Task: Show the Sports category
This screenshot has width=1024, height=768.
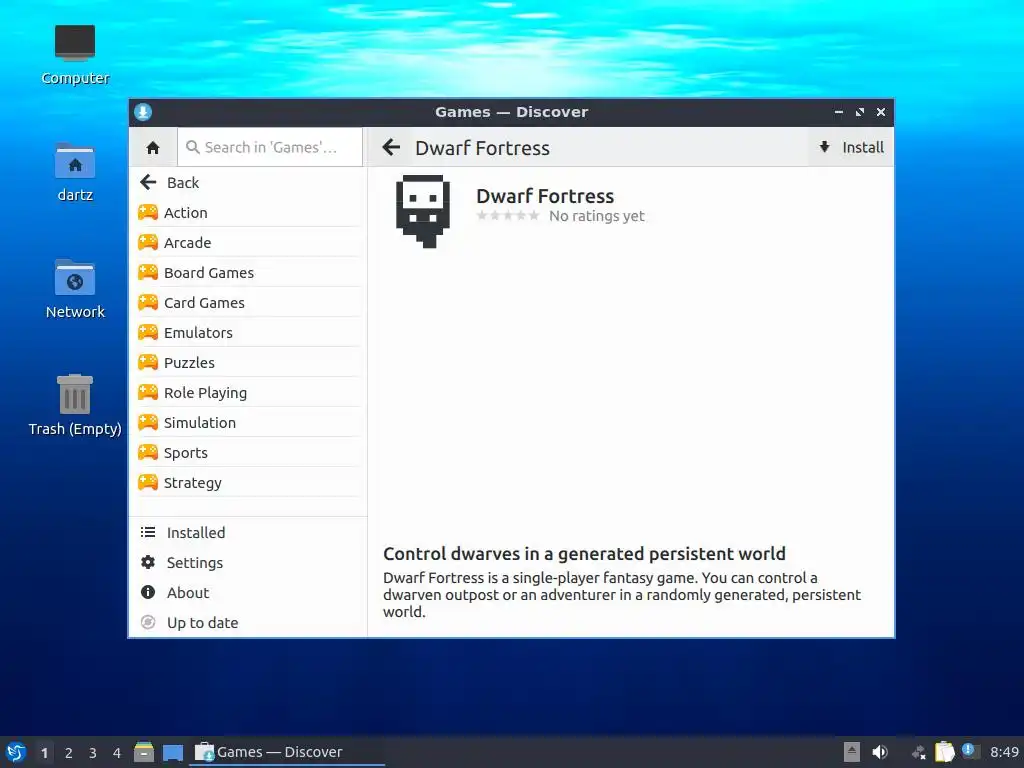Action: click(x=248, y=453)
